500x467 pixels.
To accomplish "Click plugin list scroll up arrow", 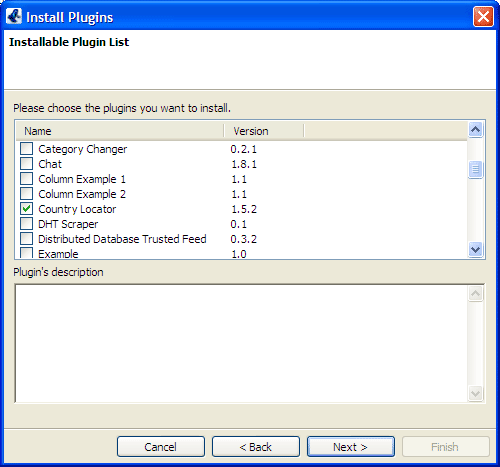I will (475, 129).
